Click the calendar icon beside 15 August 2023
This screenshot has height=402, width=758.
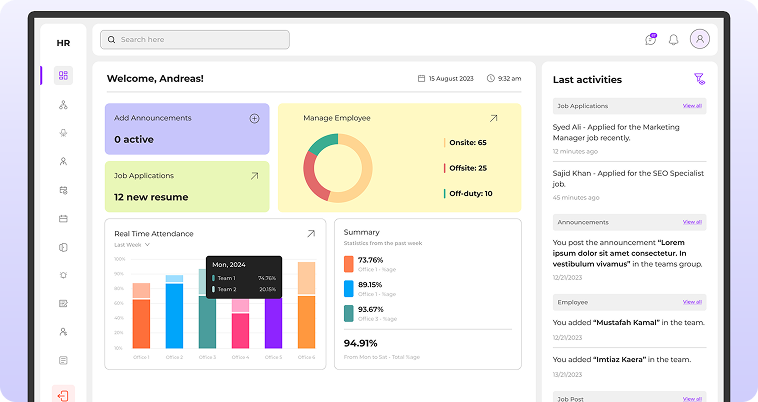(422, 78)
